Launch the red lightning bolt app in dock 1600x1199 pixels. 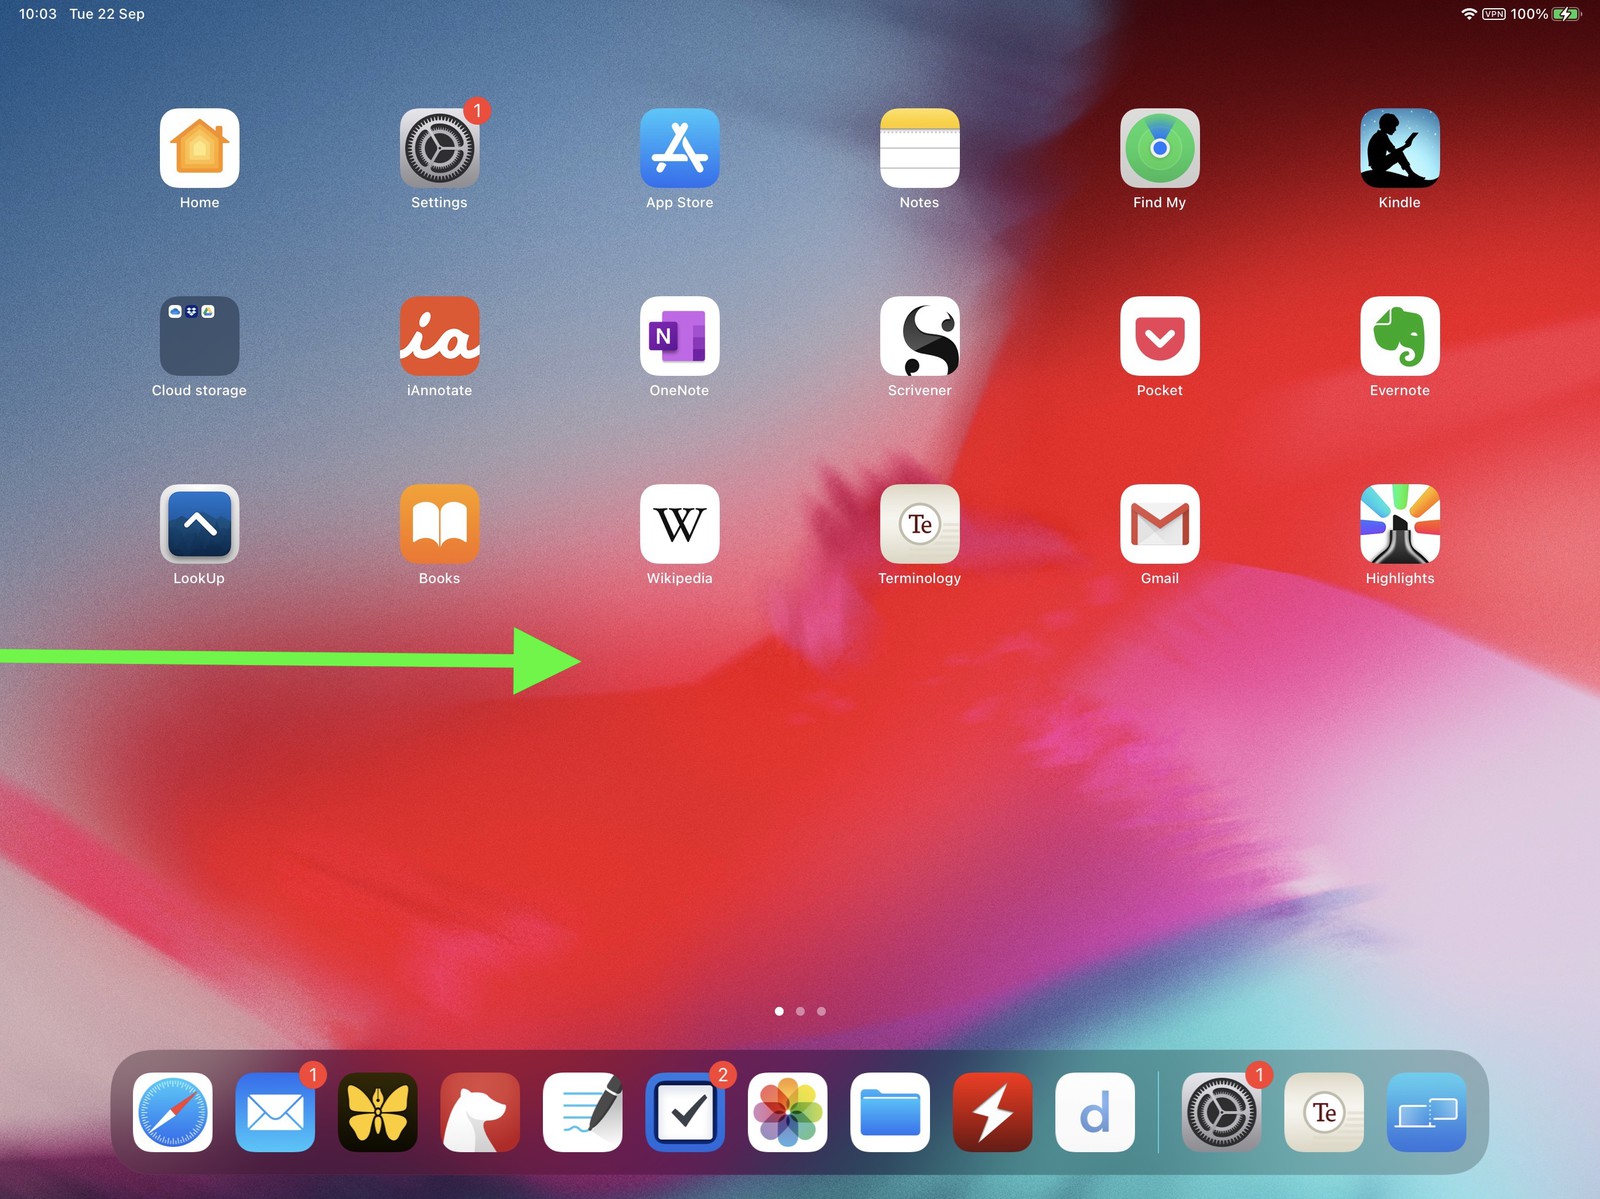[992, 1112]
